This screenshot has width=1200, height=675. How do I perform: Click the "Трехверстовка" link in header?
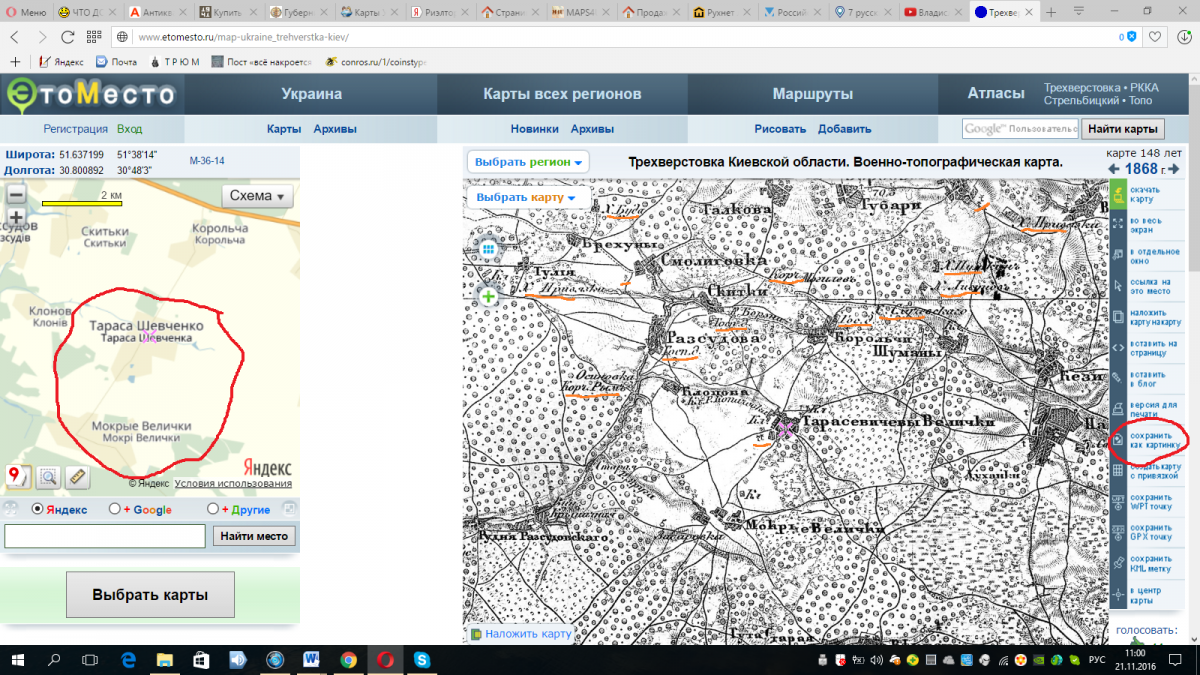click(1081, 88)
